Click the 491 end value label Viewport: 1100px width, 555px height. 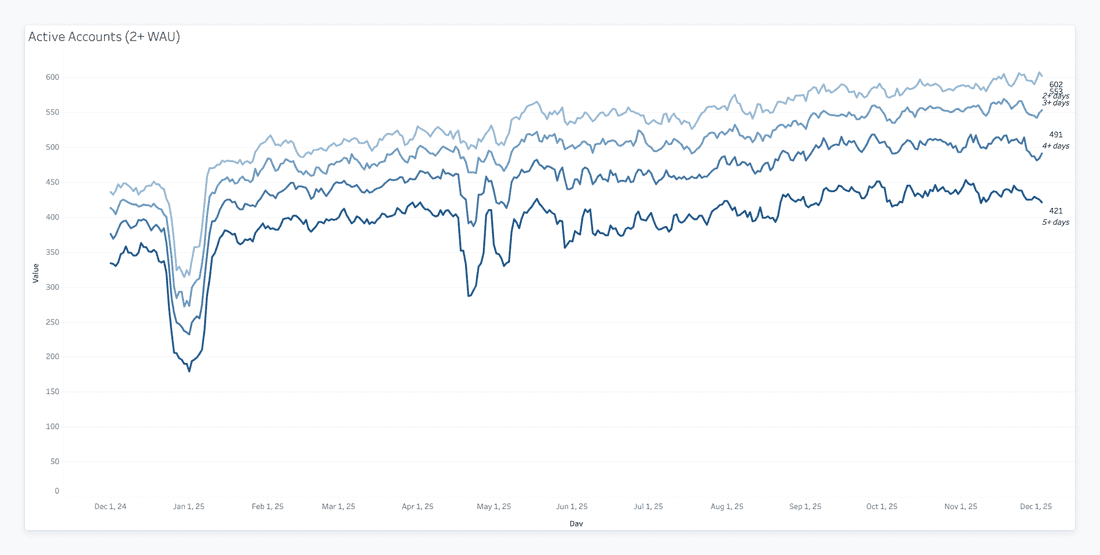[x=1055, y=135]
